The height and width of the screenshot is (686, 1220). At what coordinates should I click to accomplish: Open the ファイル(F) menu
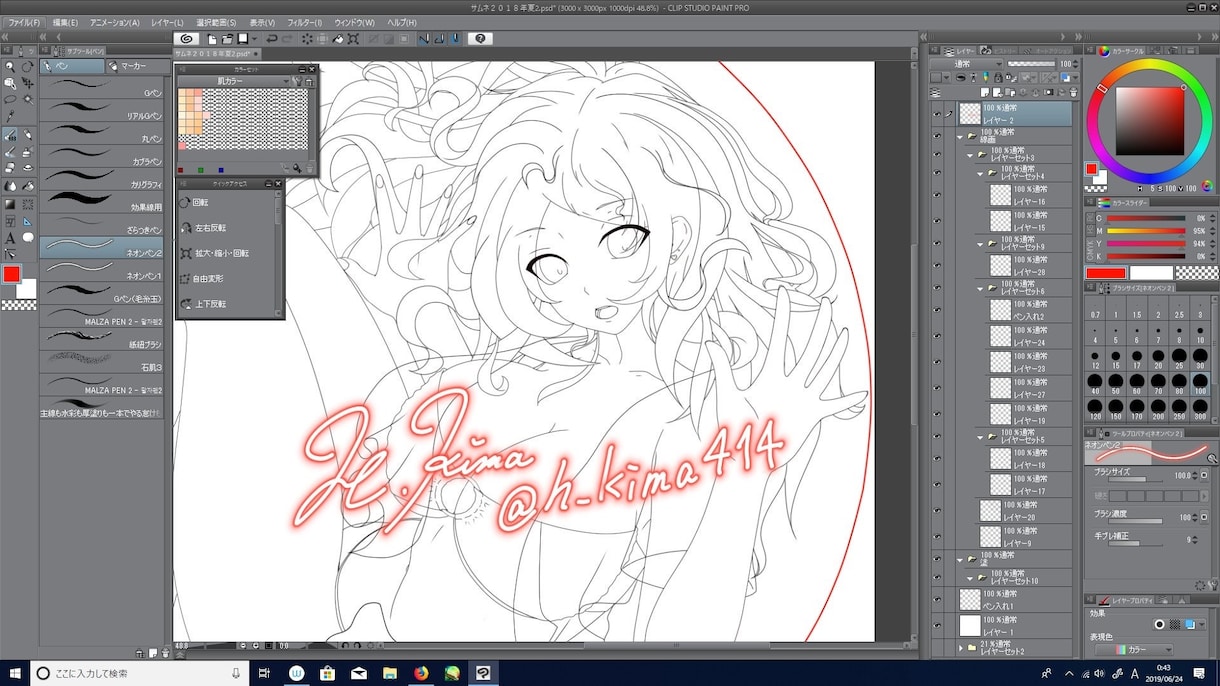pos(24,22)
